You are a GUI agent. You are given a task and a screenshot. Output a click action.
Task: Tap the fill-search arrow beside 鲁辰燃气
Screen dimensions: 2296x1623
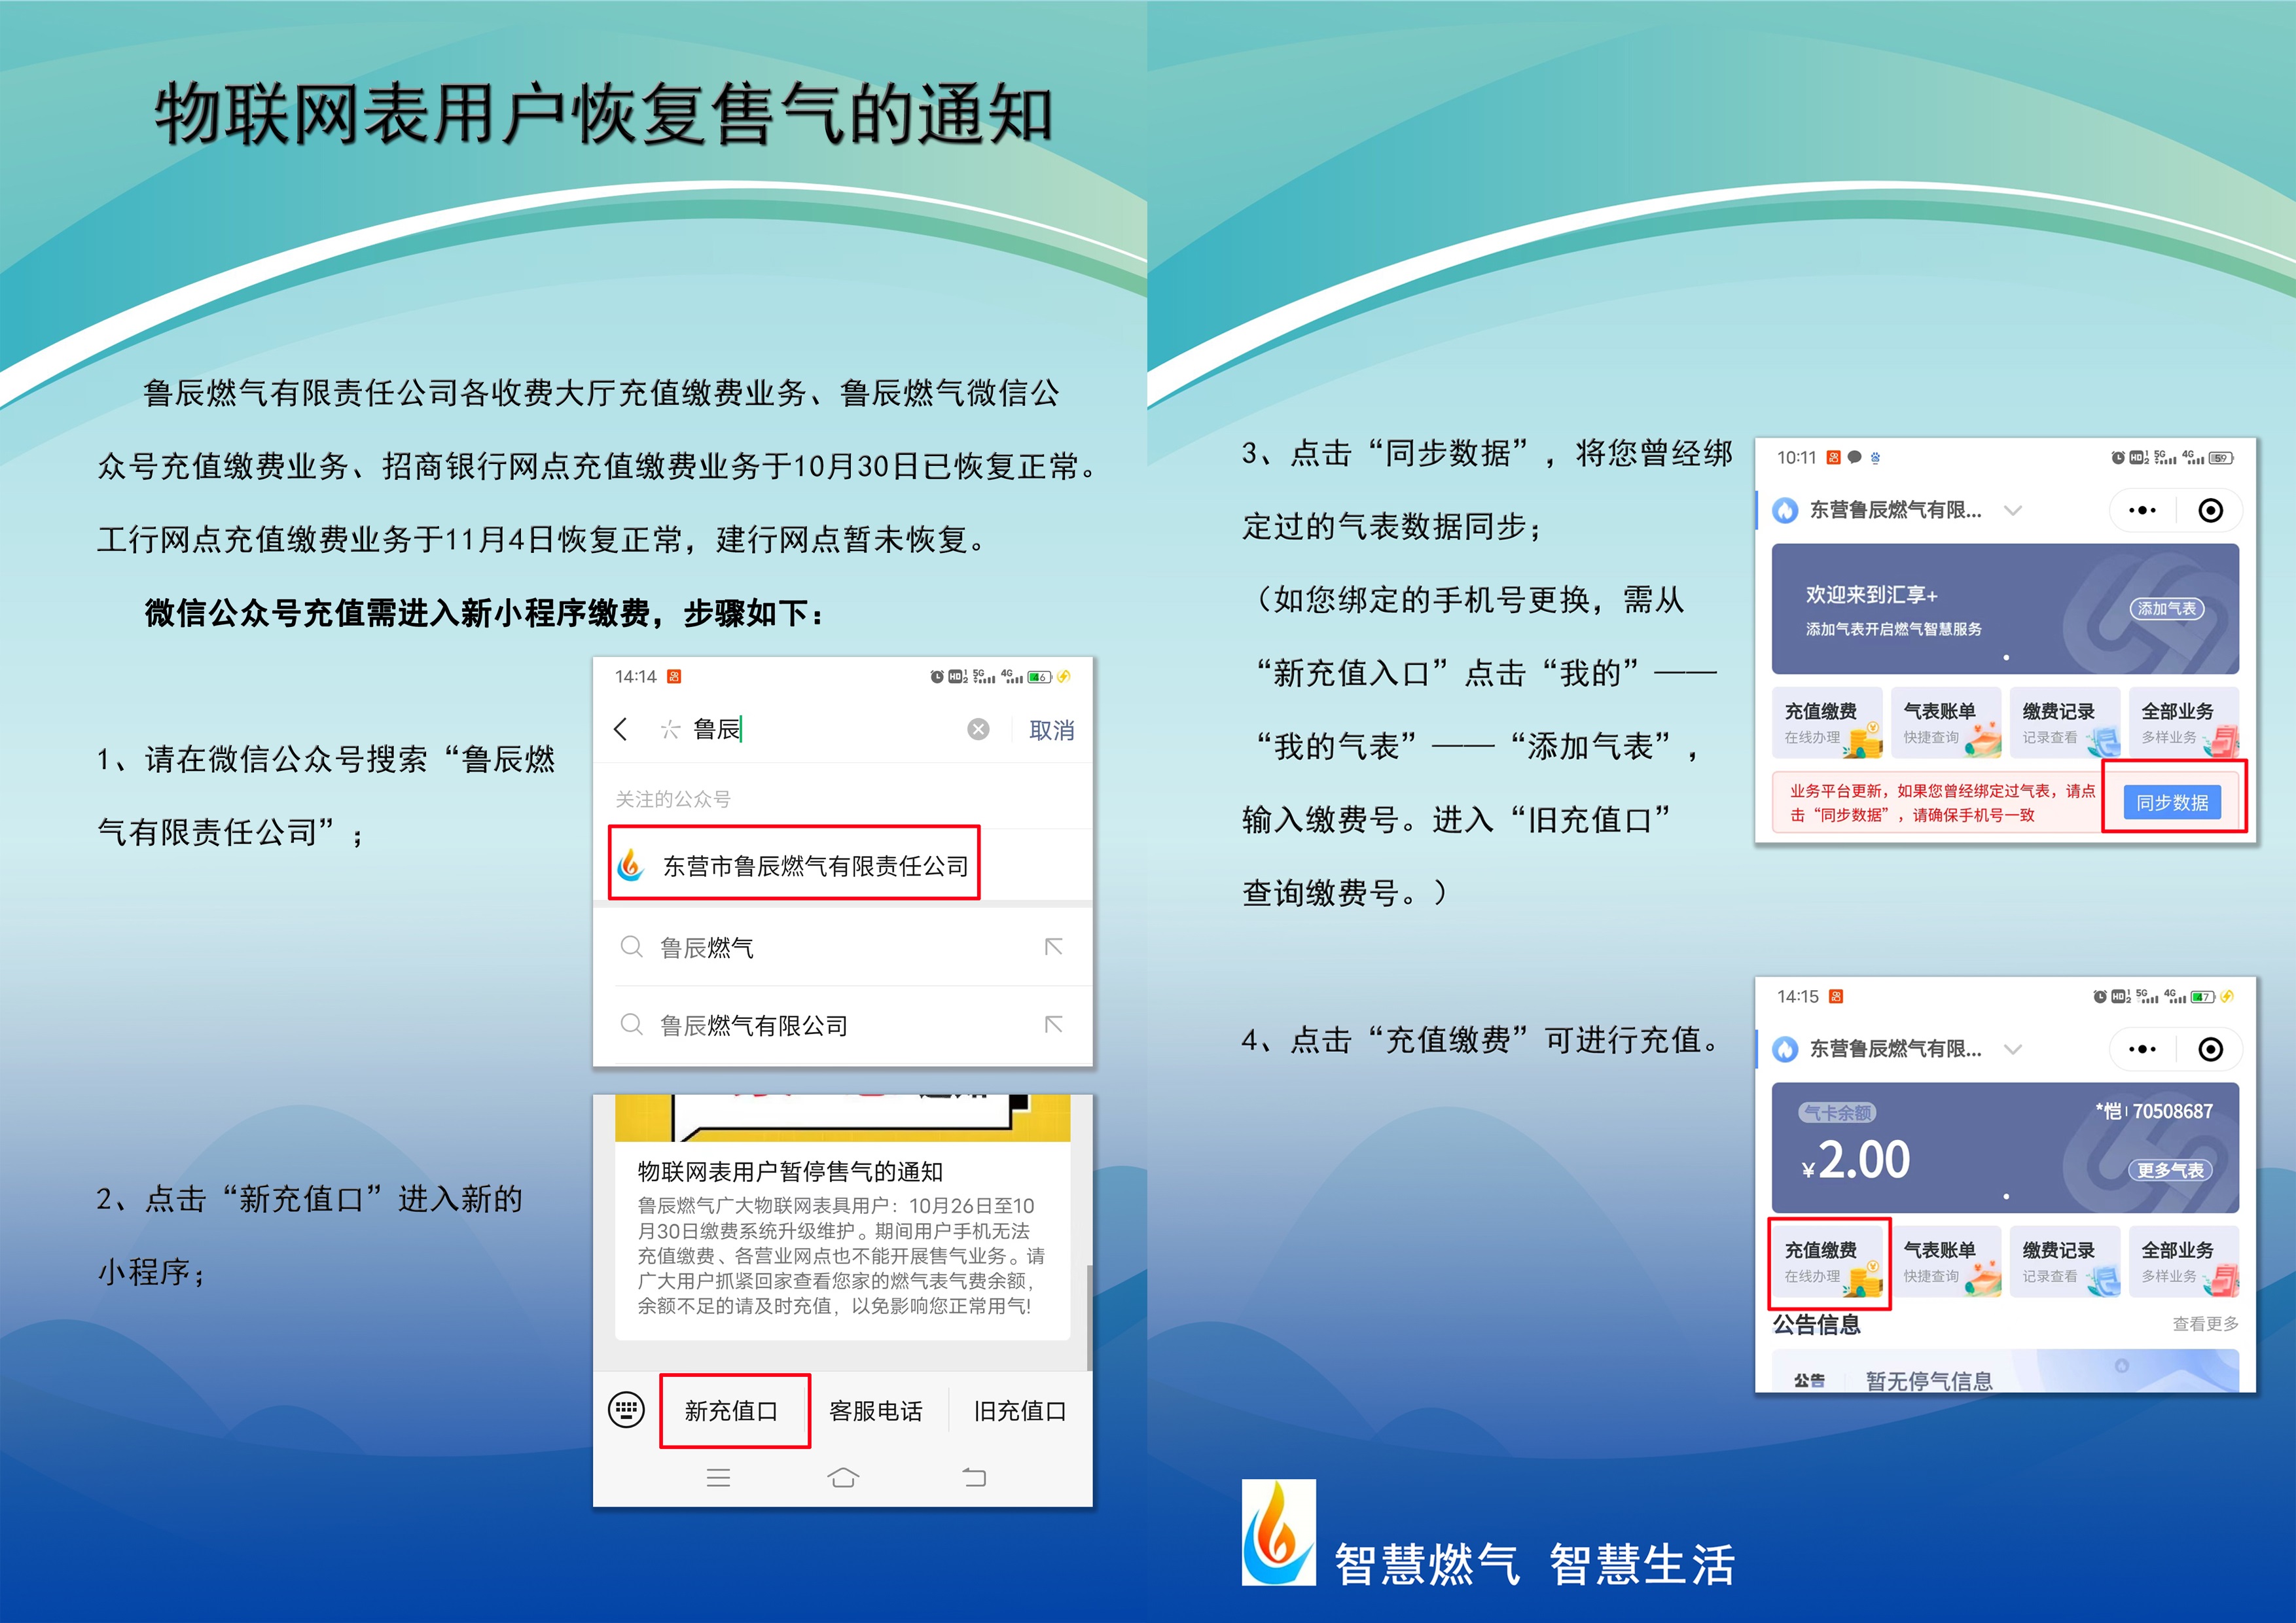[1053, 947]
